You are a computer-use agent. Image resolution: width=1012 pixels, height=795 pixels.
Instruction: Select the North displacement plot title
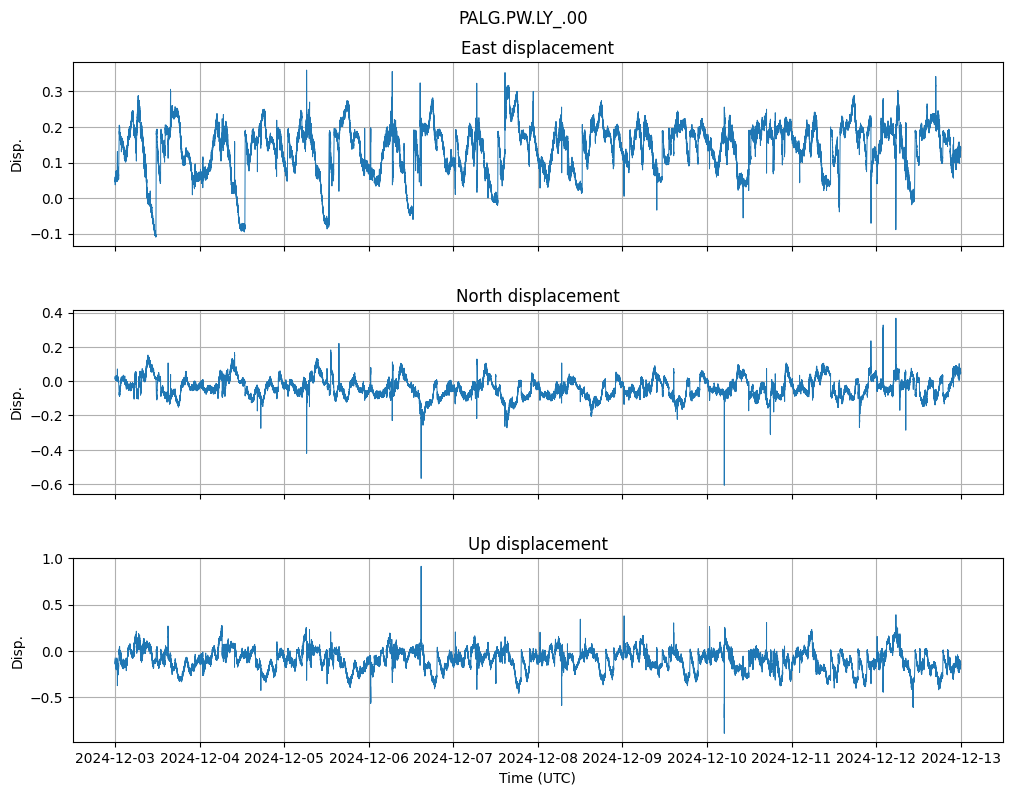pos(537,296)
